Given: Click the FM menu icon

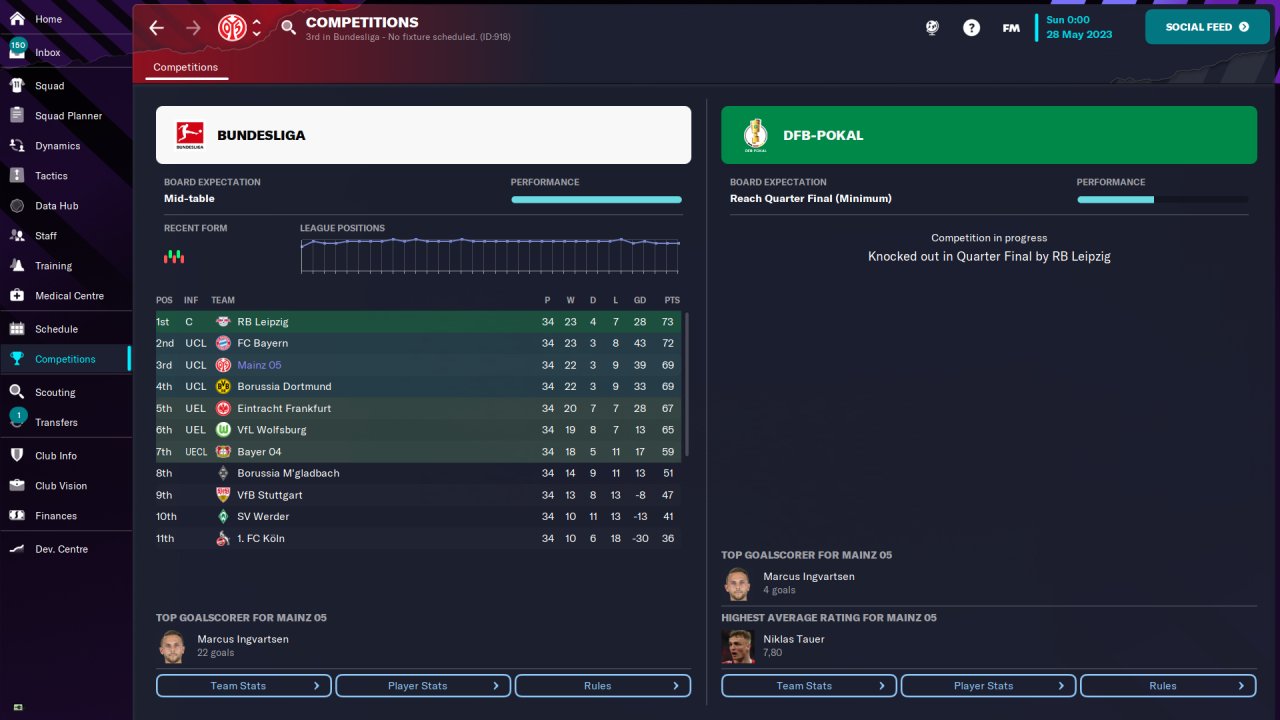Looking at the screenshot, I should (1011, 28).
